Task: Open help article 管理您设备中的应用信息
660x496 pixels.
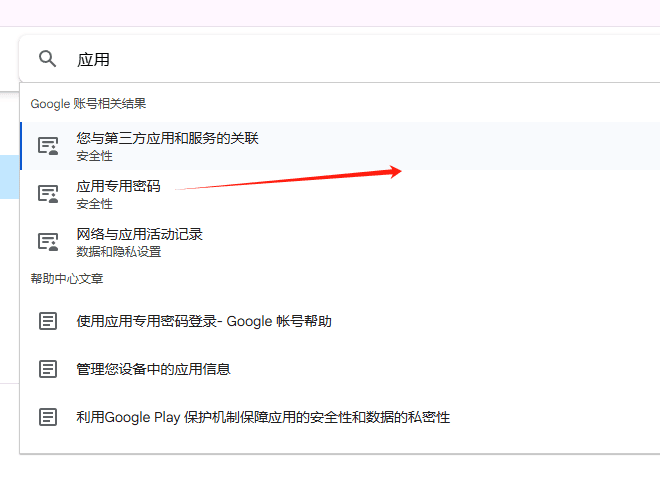Action: 340,369
